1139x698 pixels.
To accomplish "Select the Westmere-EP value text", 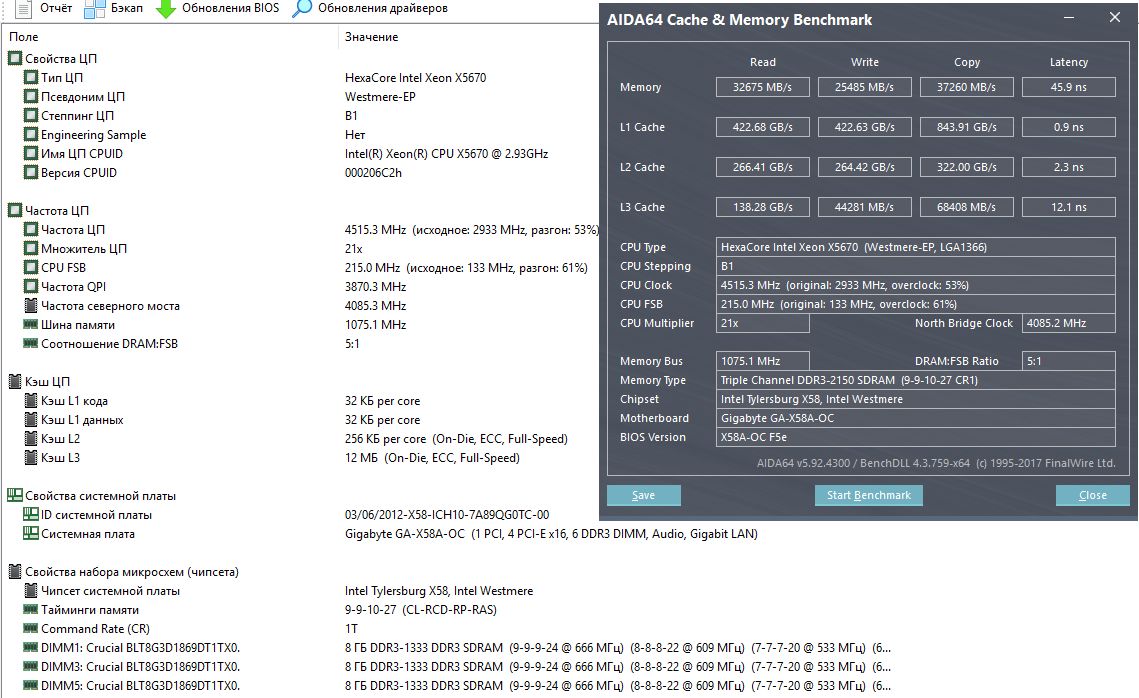I will pyautogui.click(x=380, y=97).
